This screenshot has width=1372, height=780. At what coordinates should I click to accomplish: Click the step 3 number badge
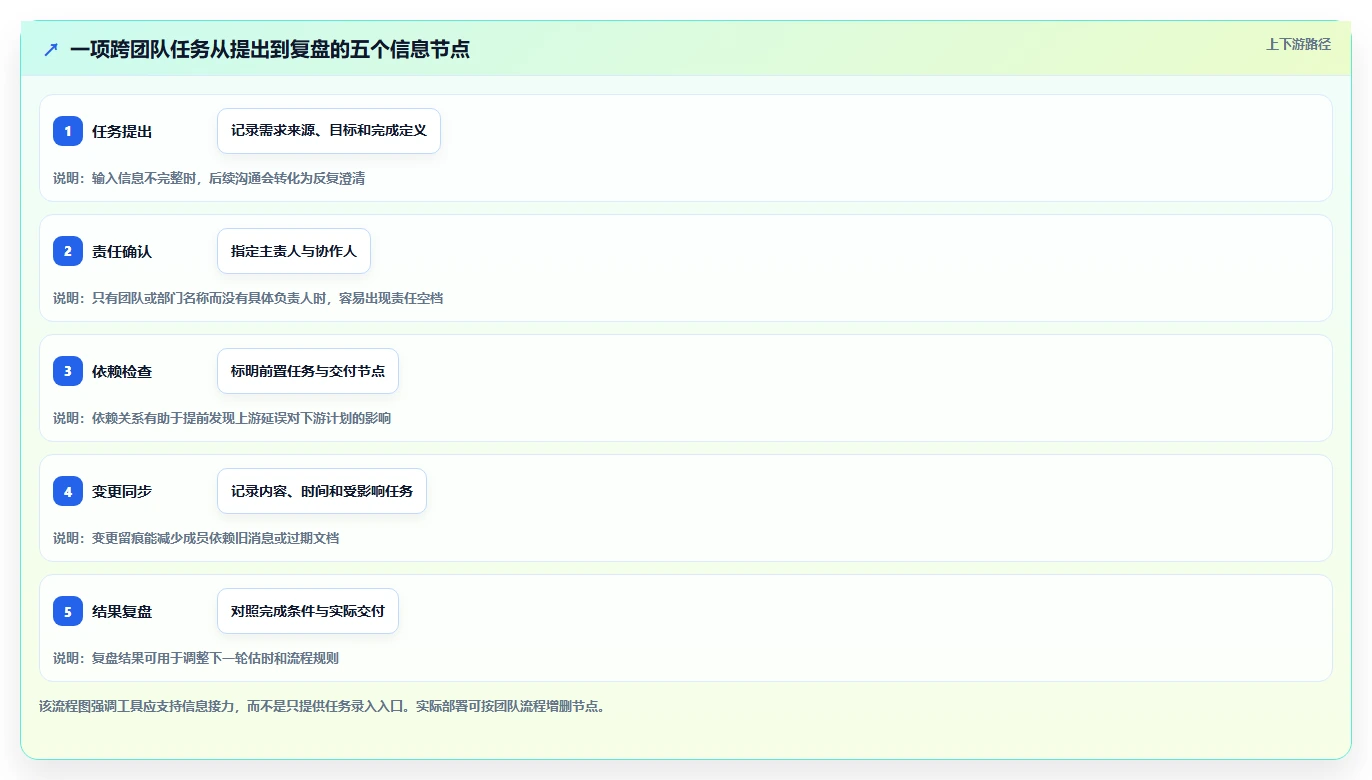(x=68, y=371)
